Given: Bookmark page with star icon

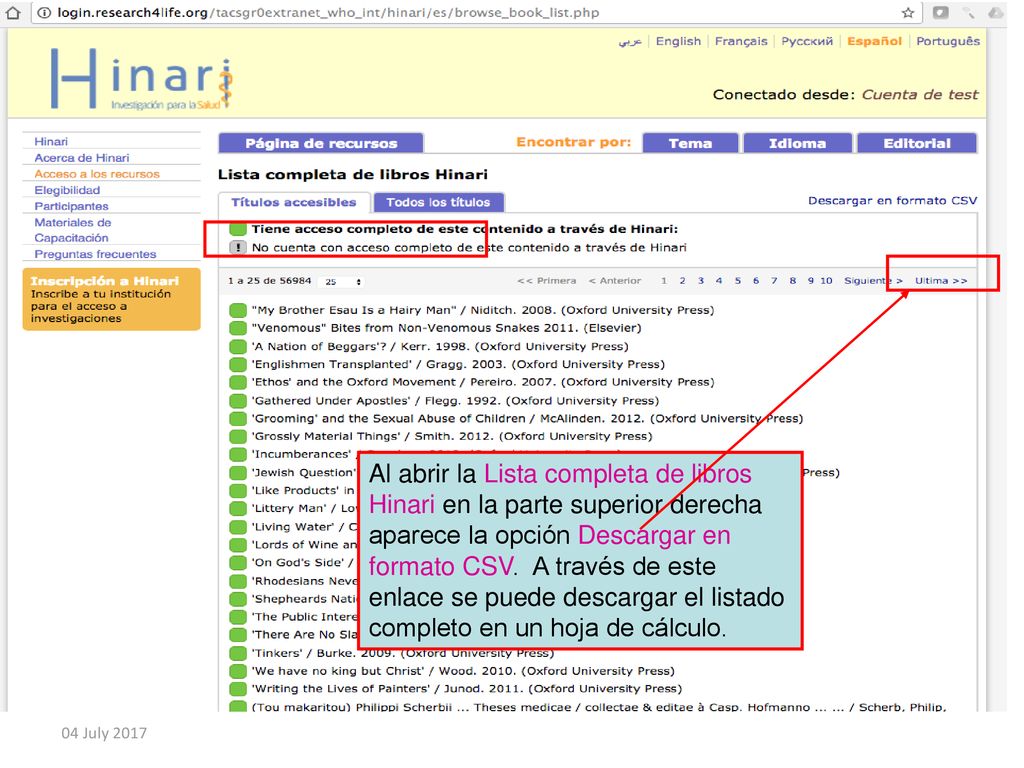Looking at the screenshot, I should (x=908, y=12).
